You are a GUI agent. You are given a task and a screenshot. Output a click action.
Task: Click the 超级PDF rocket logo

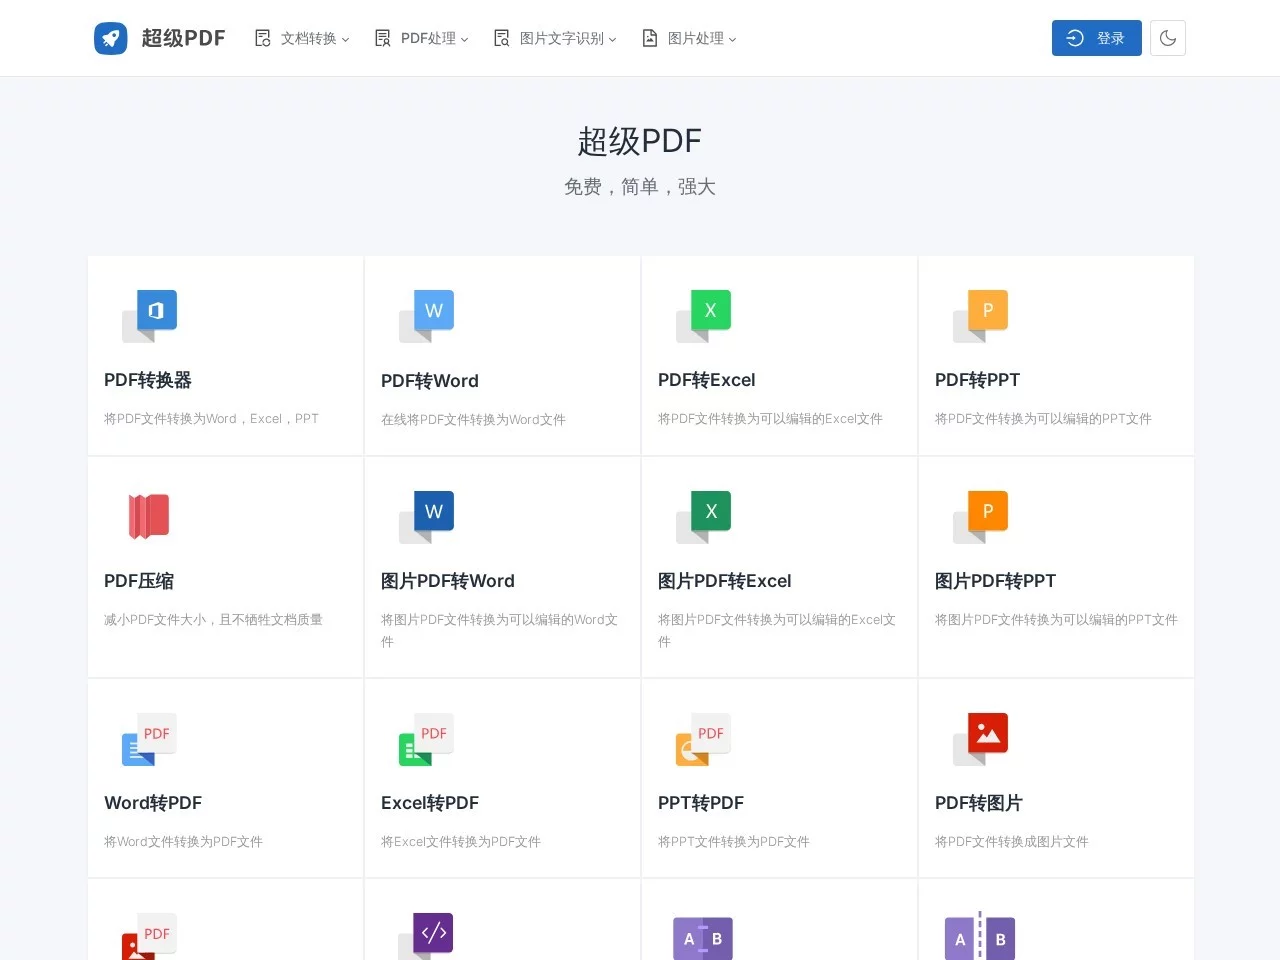coord(110,38)
